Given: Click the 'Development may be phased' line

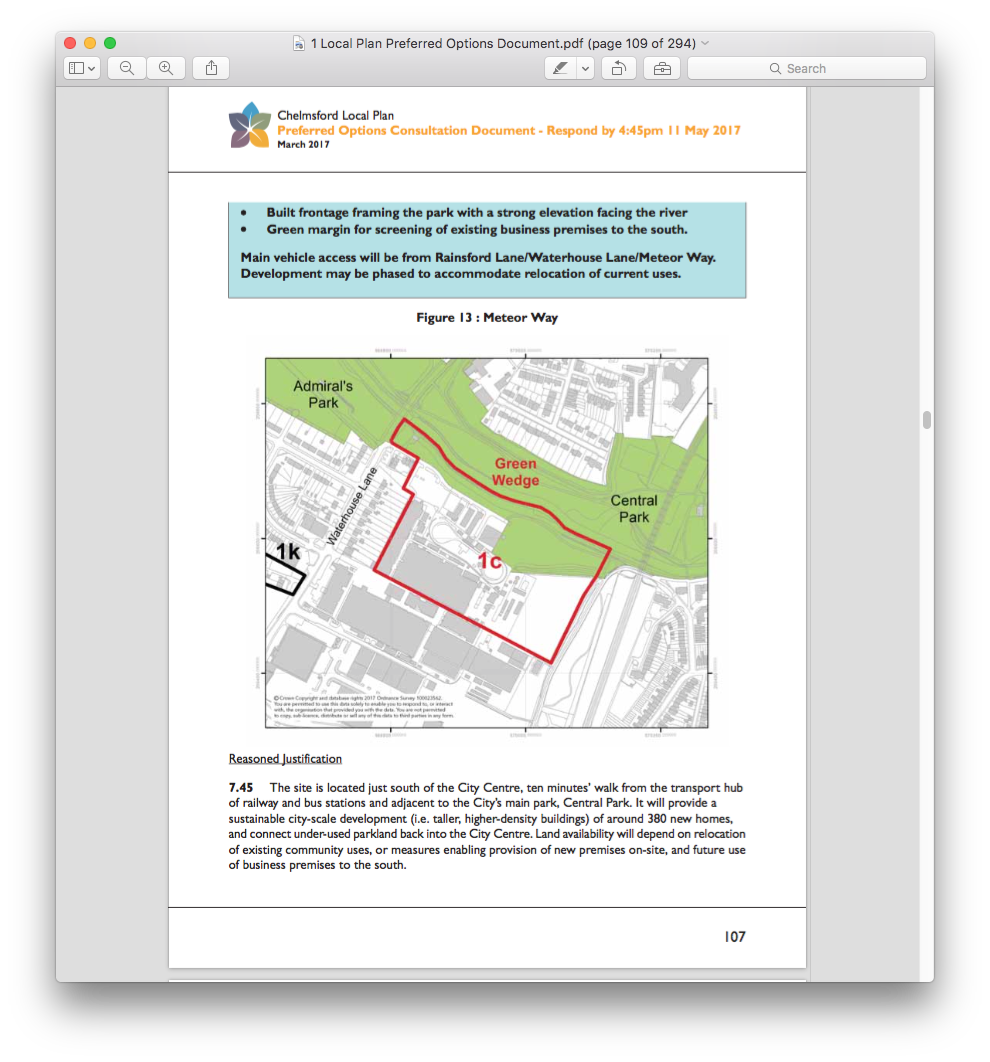Looking at the screenshot, I should (x=460, y=274).
